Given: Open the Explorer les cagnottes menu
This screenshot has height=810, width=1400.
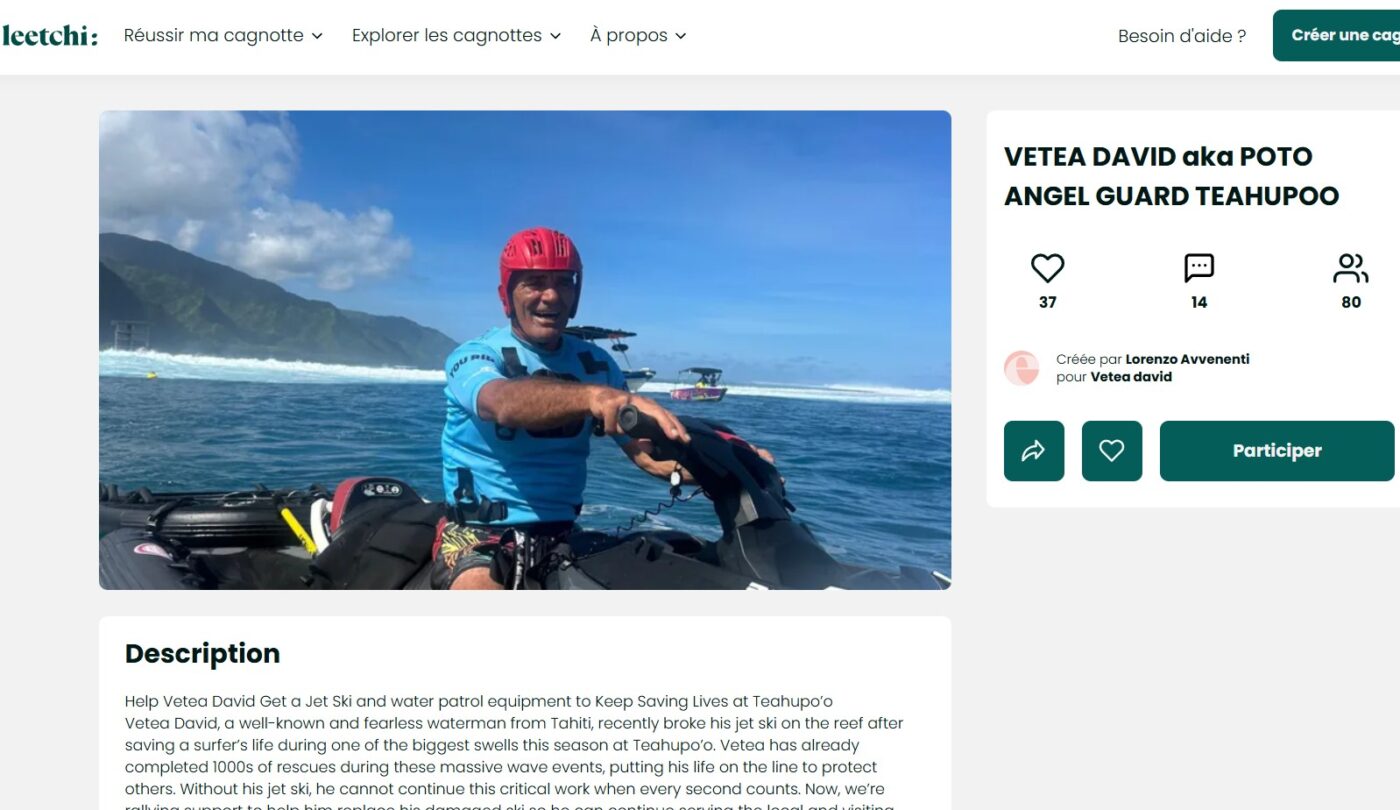Looking at the screenshot, I should 456,35.
